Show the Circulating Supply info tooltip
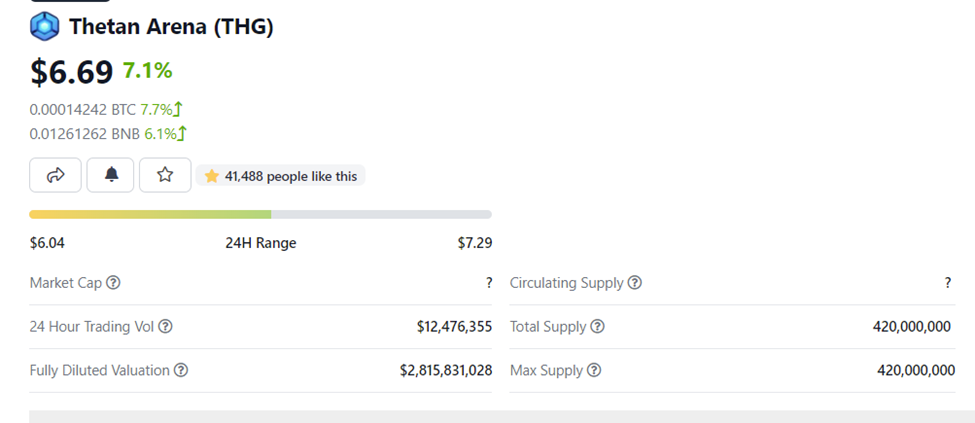 coord(635,283)
